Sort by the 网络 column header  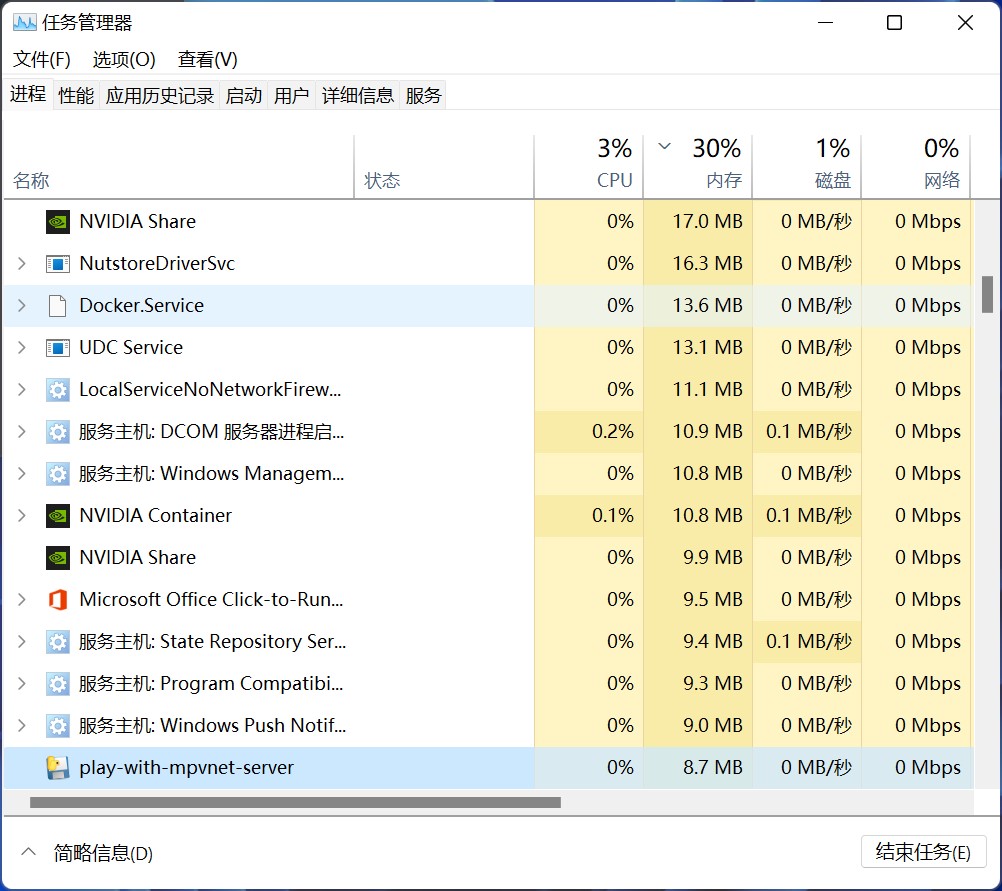pos(916,167)
